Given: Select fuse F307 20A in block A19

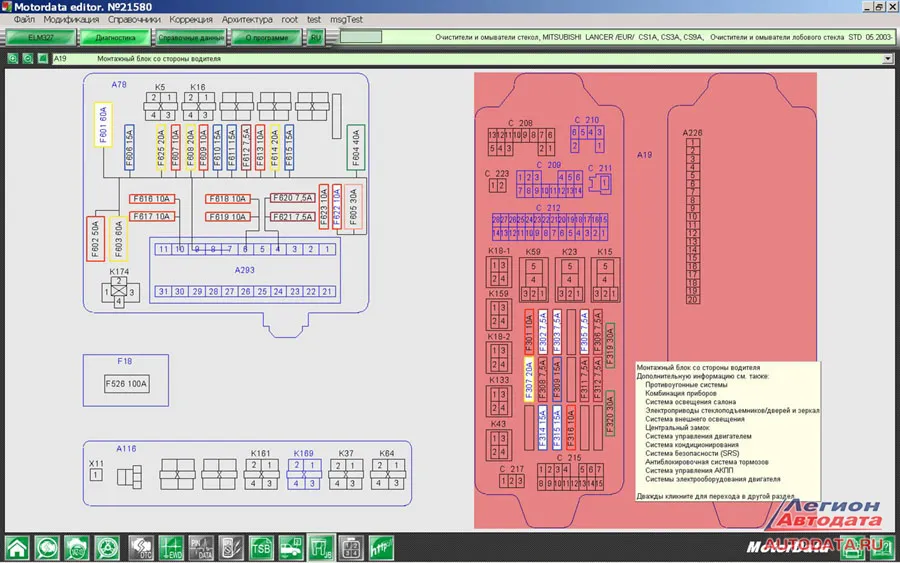Looking at the screenshot, I should point(529,379).
